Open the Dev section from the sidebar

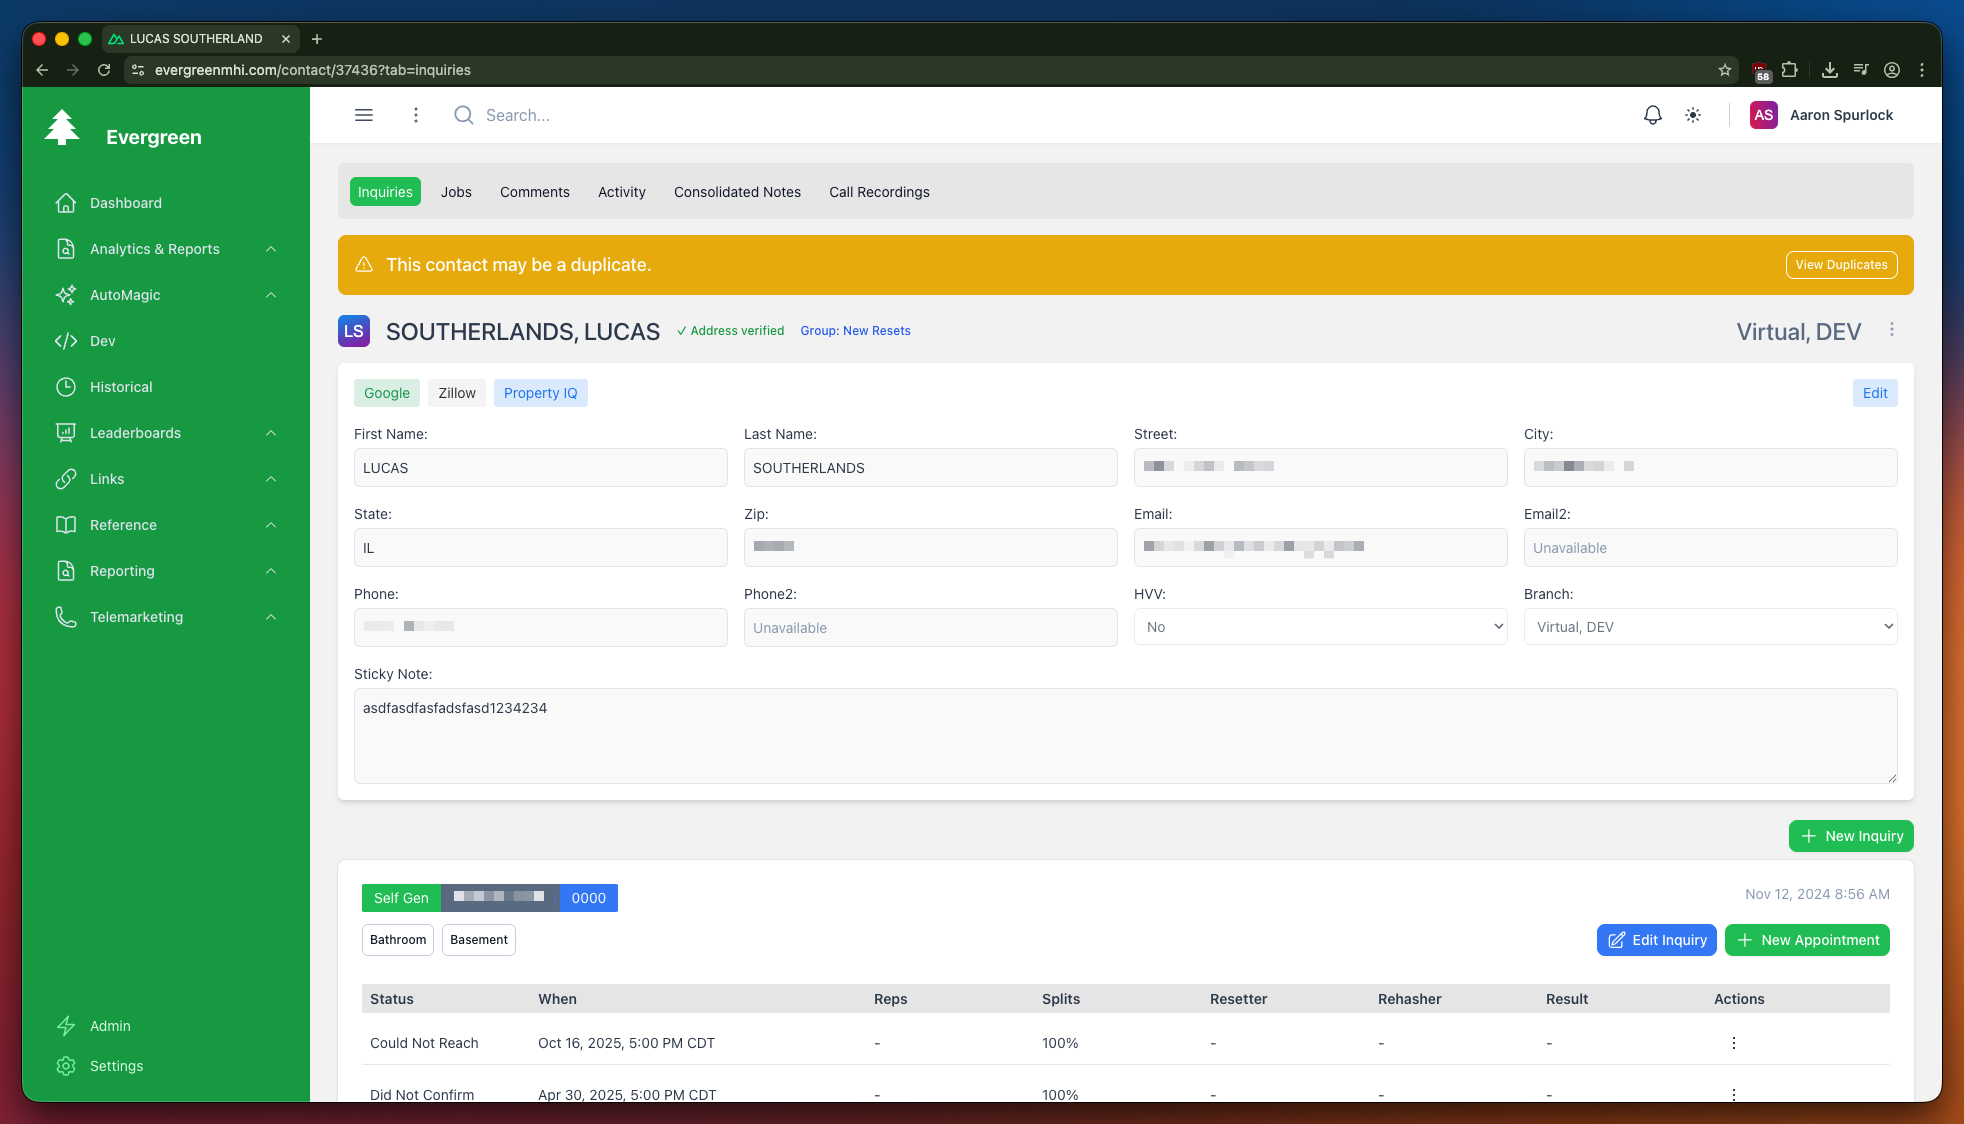pos(102,341)
